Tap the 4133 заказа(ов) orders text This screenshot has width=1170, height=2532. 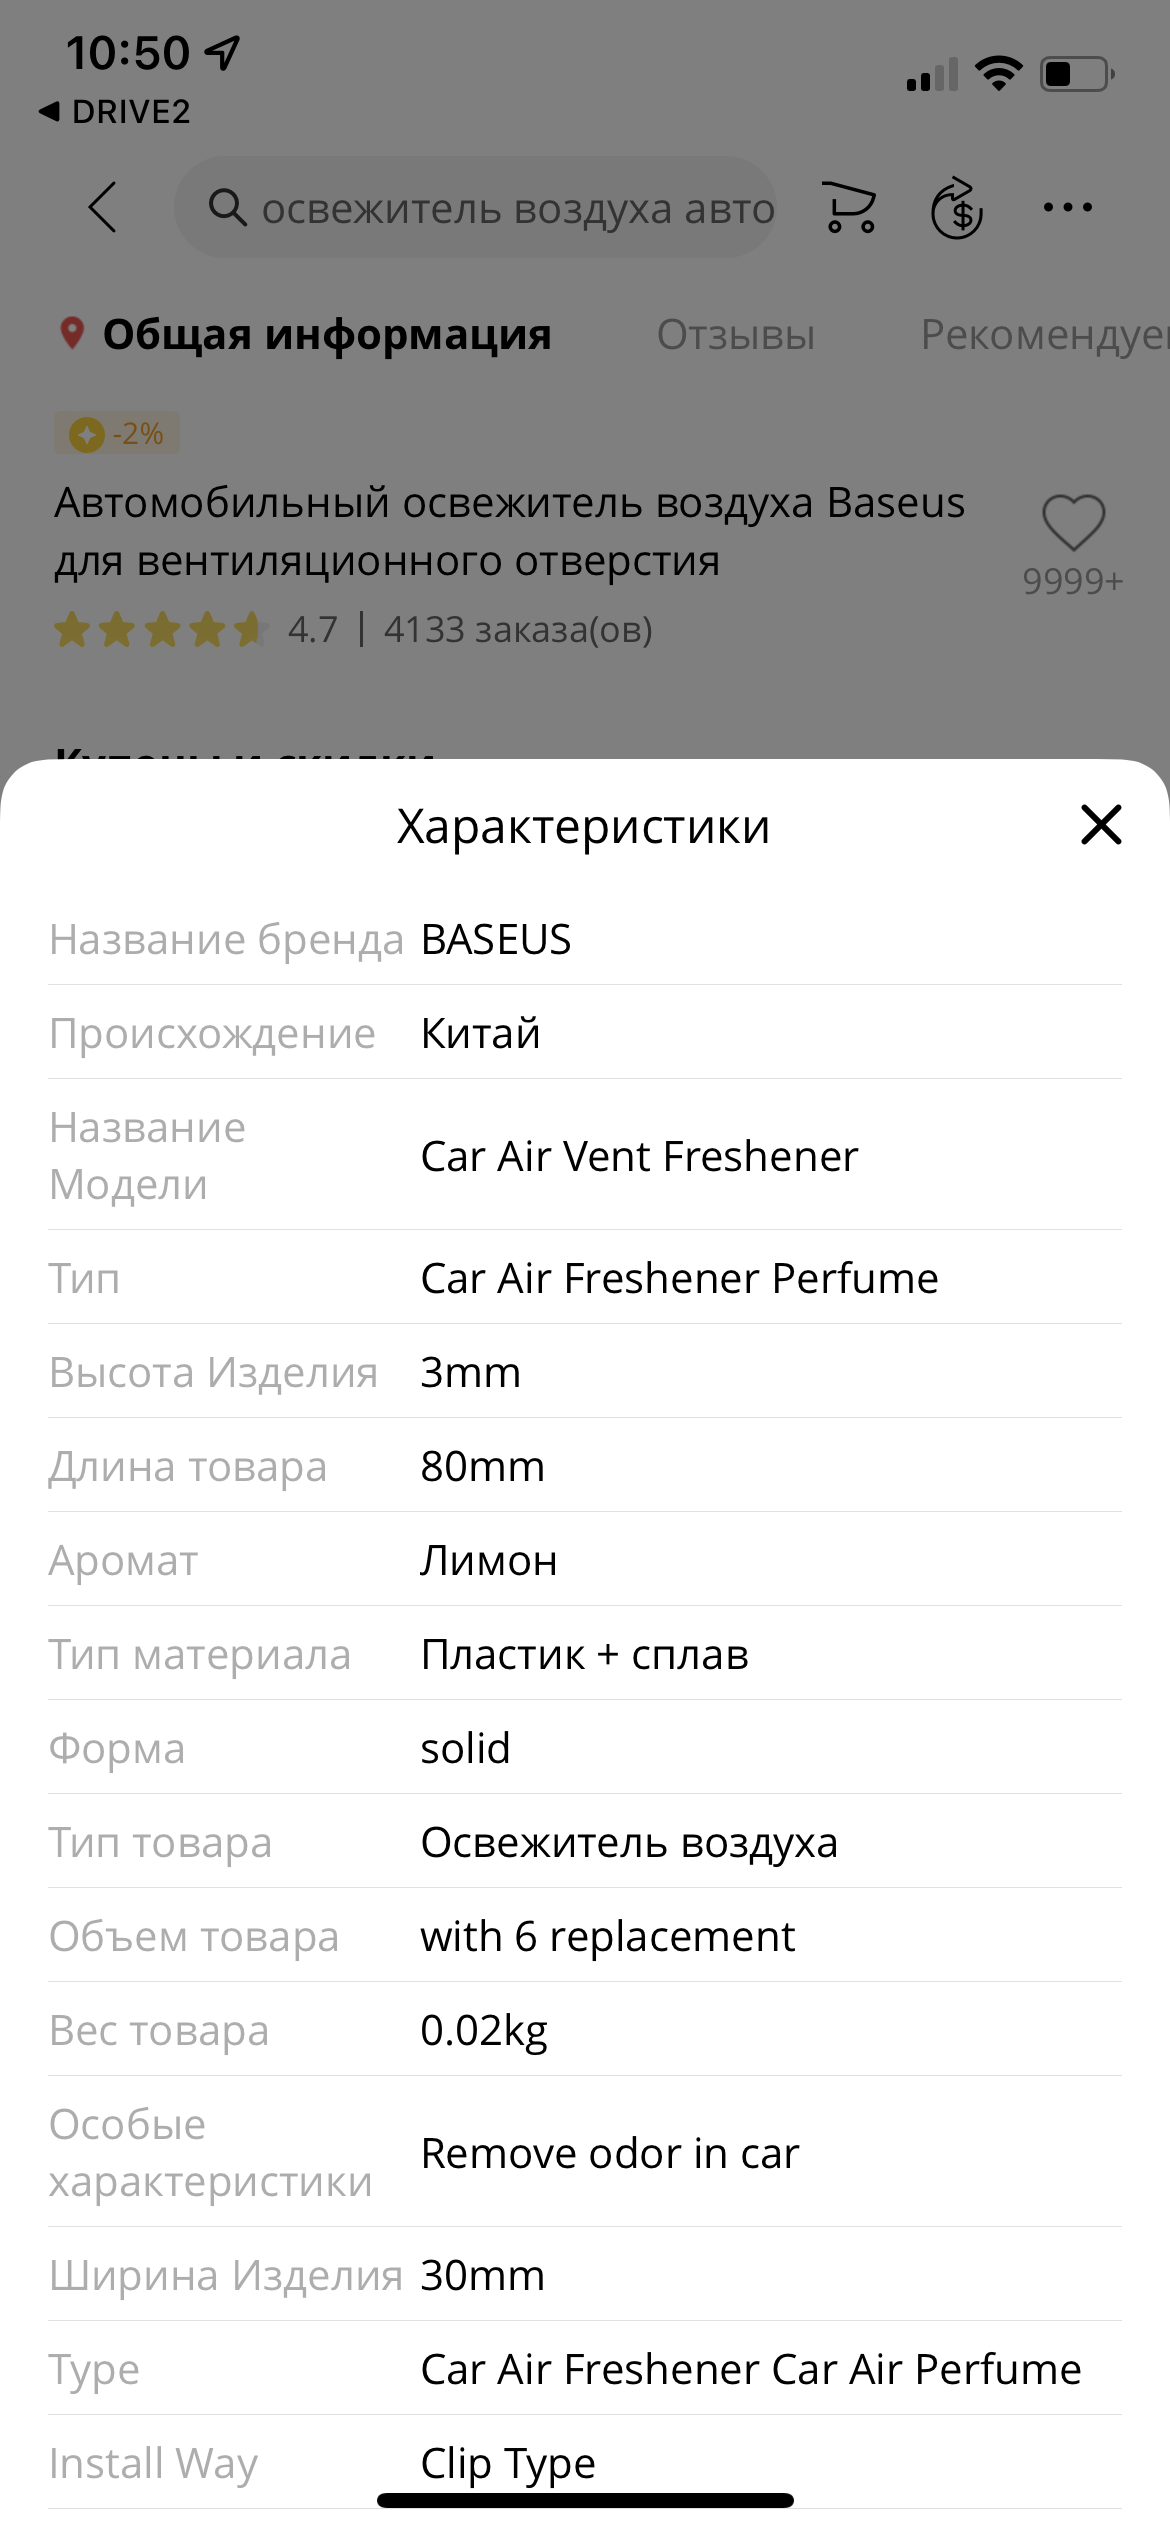point(518,630)
